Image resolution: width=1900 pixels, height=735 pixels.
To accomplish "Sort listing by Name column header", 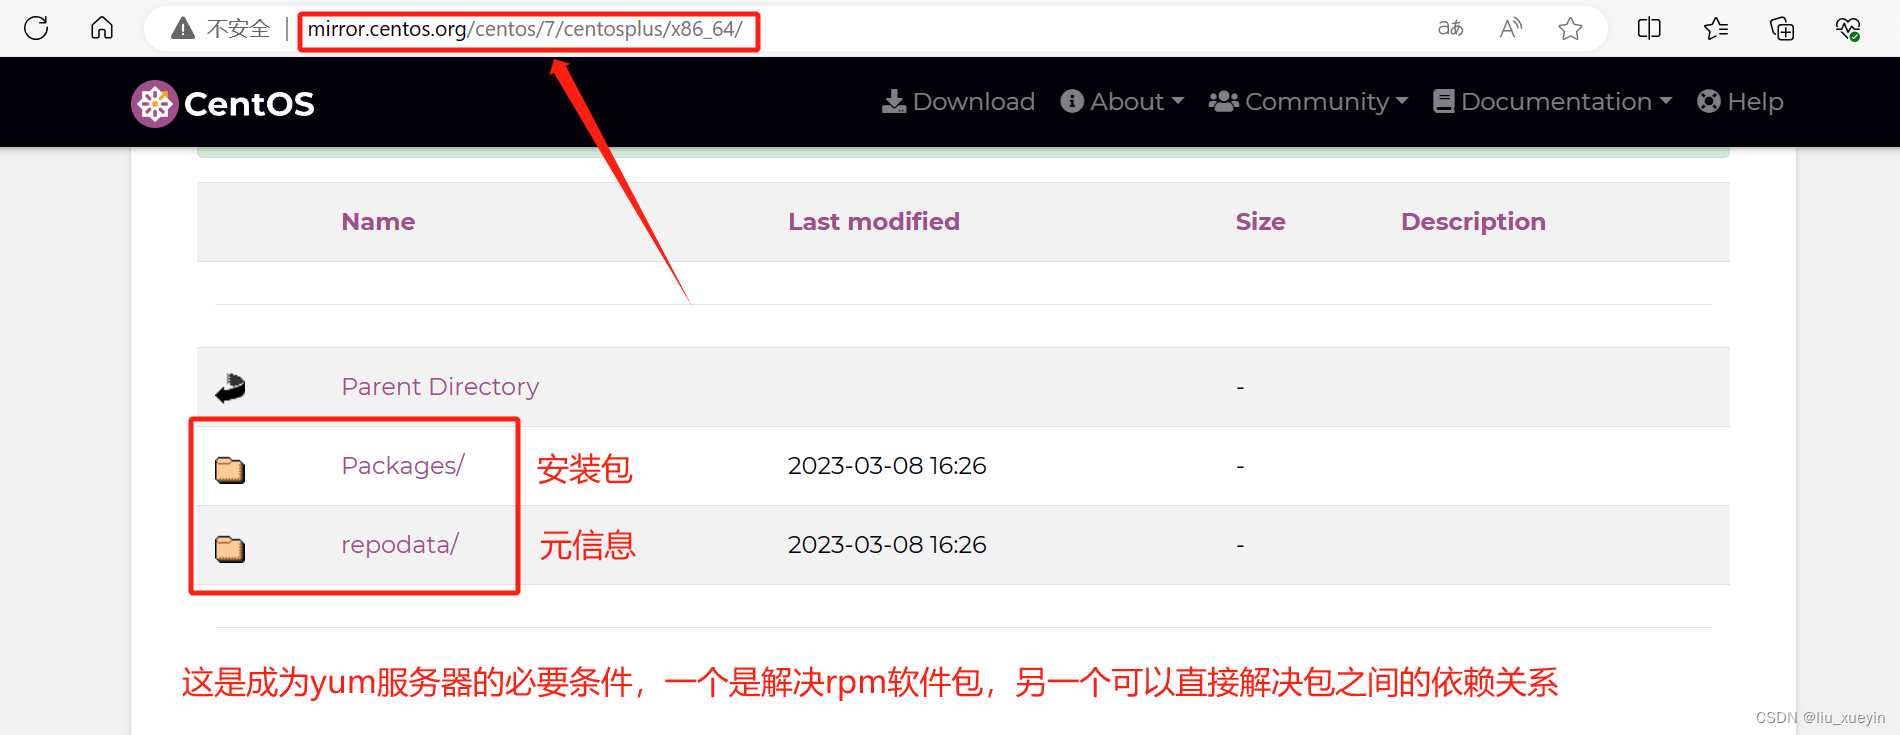I will (378, 221).
